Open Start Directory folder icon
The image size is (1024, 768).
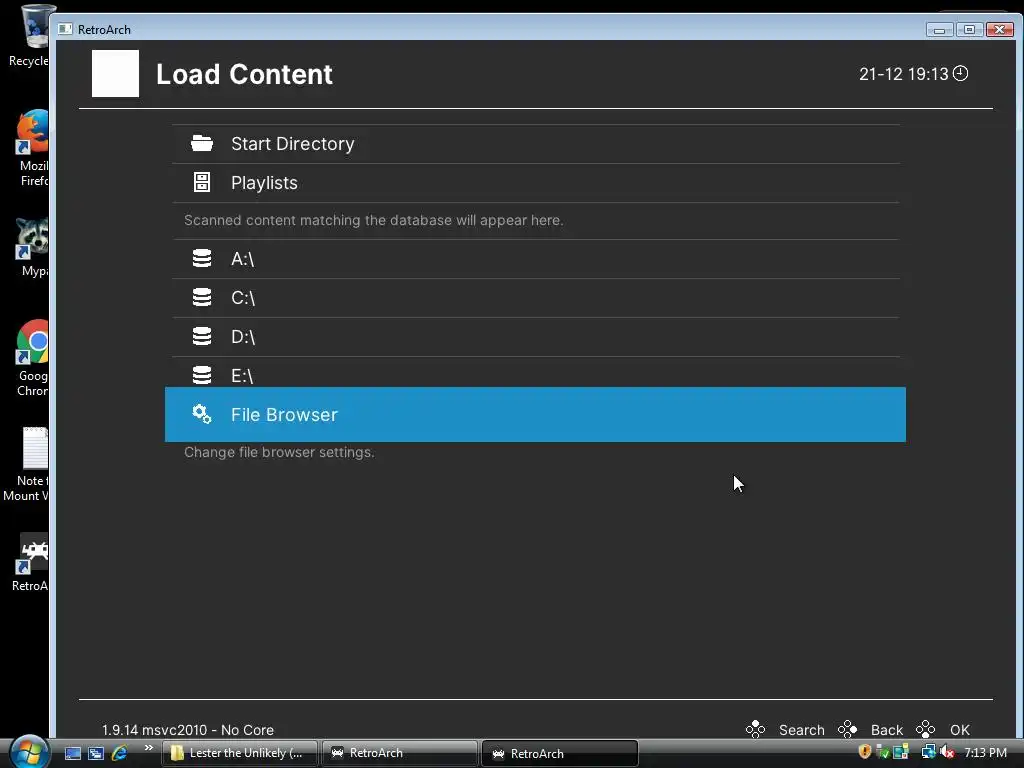tap(202, 143)
